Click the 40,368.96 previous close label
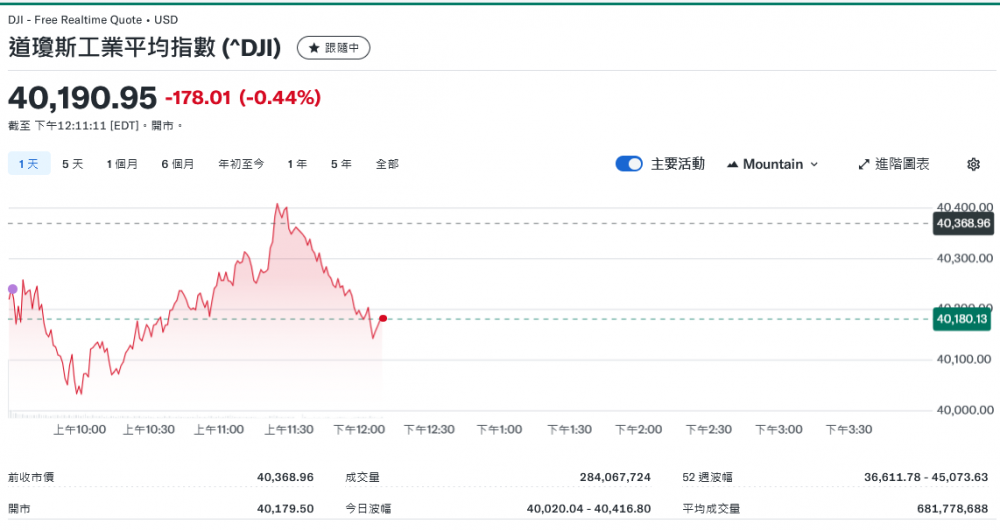Screen dimensions: 1000x530 [962, 224]
